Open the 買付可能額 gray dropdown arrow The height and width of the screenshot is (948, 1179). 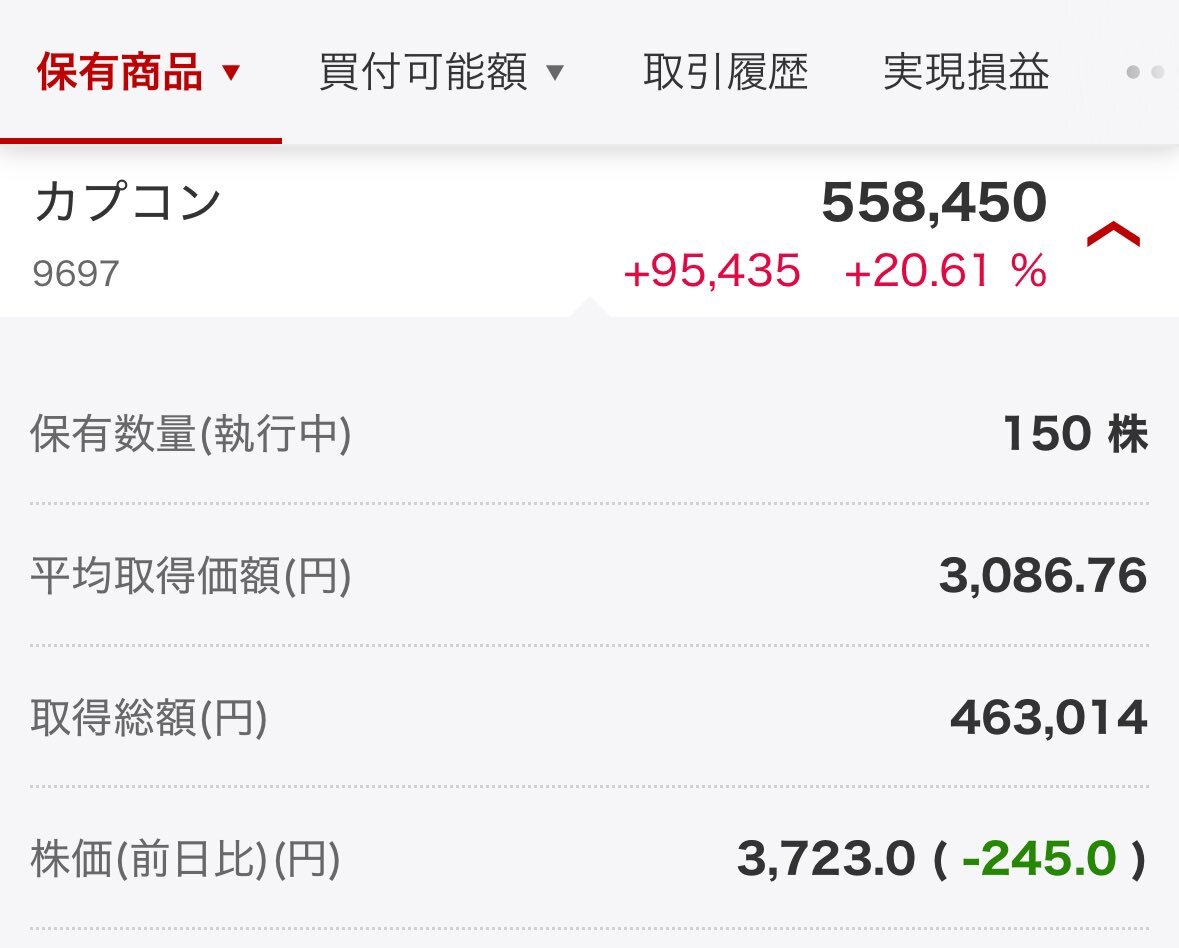554,73
